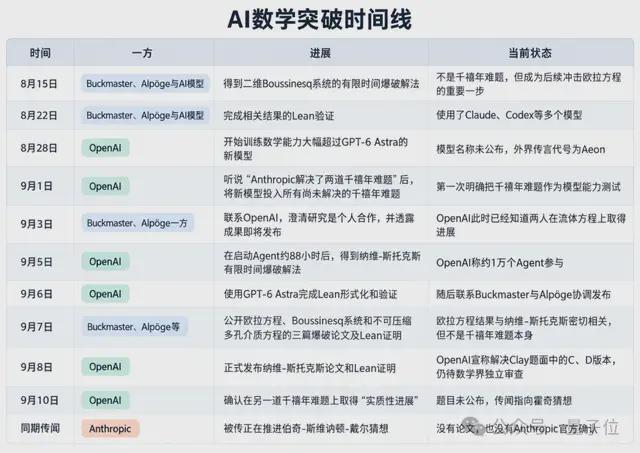This screenshot has height=453, width=640.
Task: Click progress text starting "在启动Agent约88小时后"
Action: tap(322, 262)
